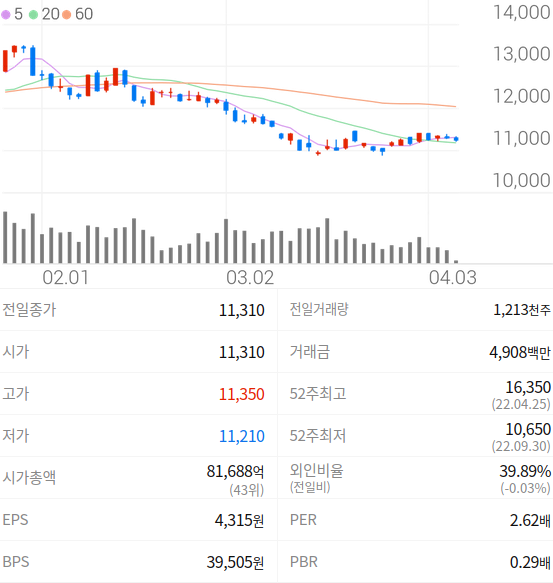Screen dimensions: 553x583
Task: Click the (22.09.30) date text
Action: (521, 446)
